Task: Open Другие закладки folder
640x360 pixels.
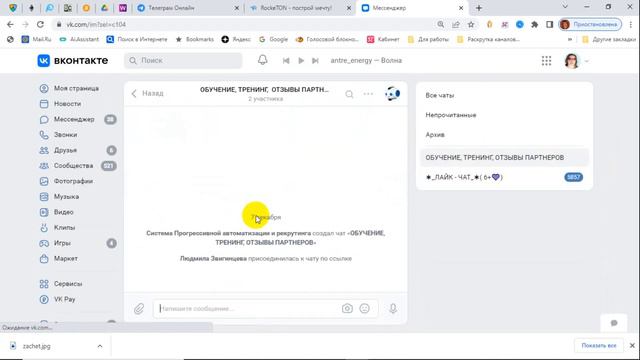Action: pos(609,40)
